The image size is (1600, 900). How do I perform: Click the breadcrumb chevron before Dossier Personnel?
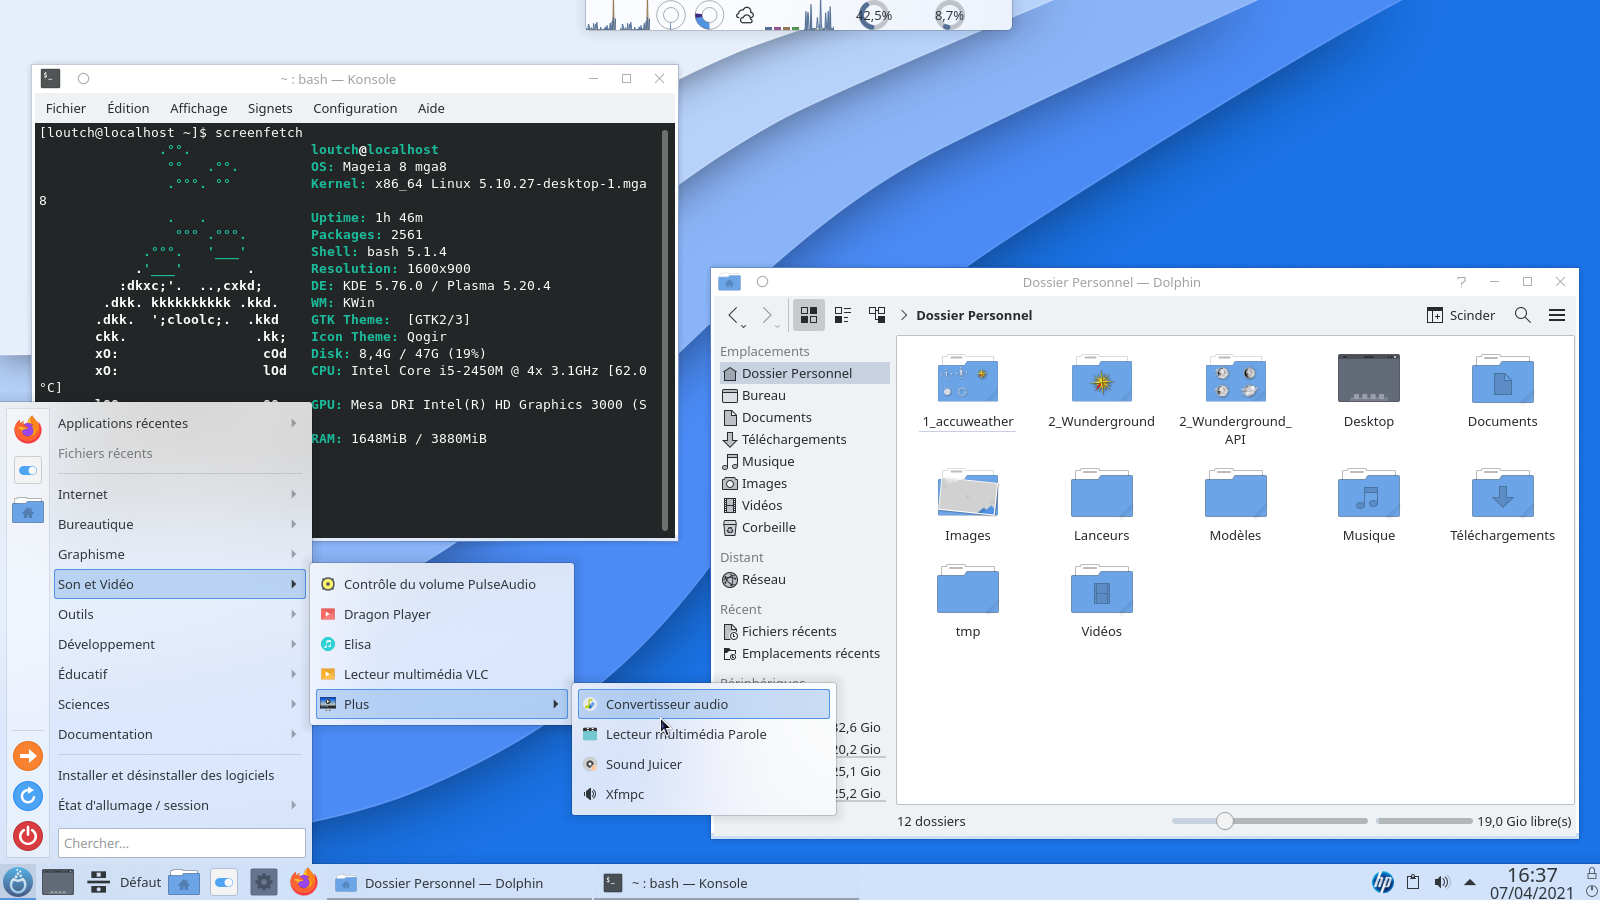click(x=904, y=315)
